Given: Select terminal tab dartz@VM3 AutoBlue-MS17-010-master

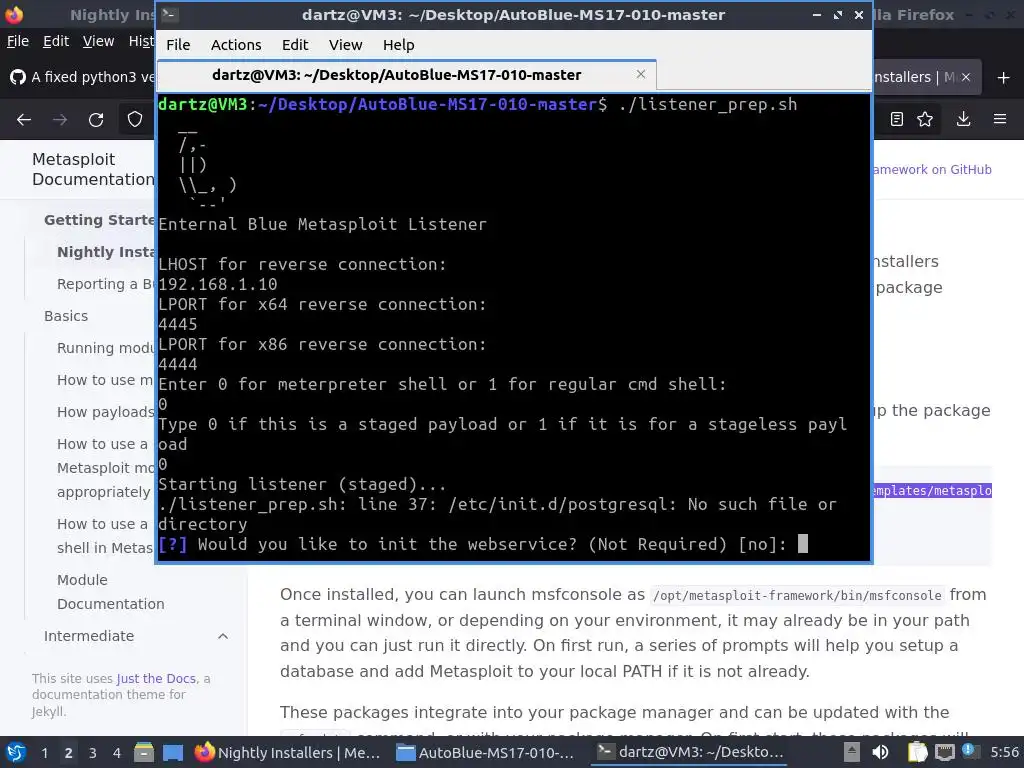Looking at the screenshot, I should 406,74.
